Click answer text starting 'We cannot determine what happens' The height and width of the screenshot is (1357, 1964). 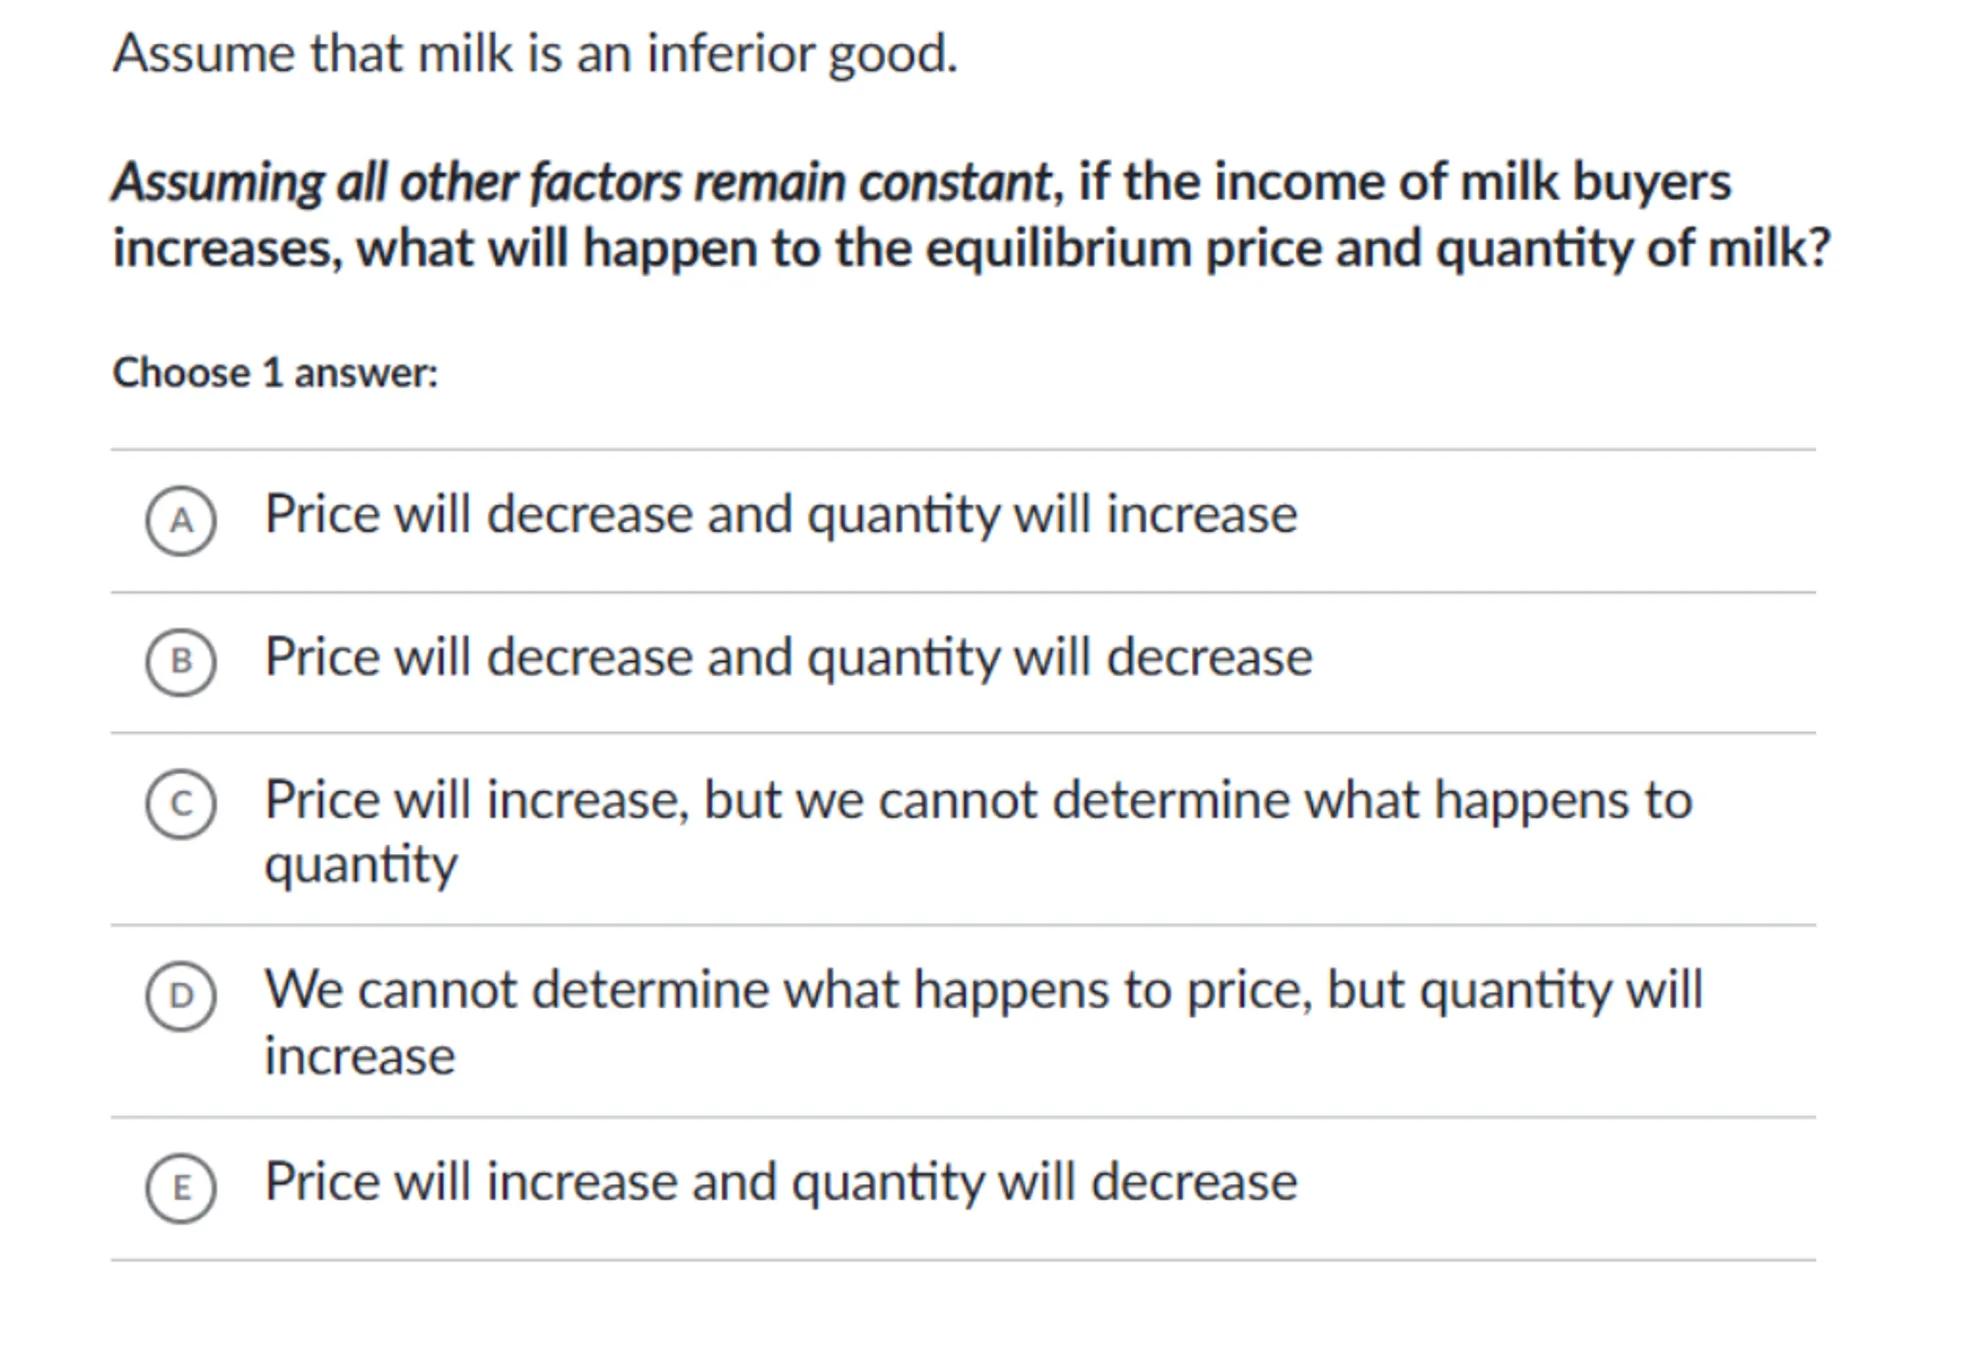982,991
